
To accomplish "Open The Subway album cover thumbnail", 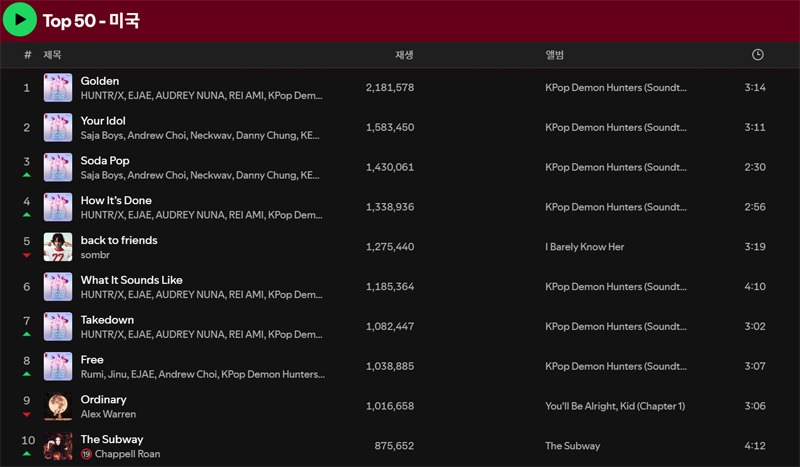I will (58, 446).
